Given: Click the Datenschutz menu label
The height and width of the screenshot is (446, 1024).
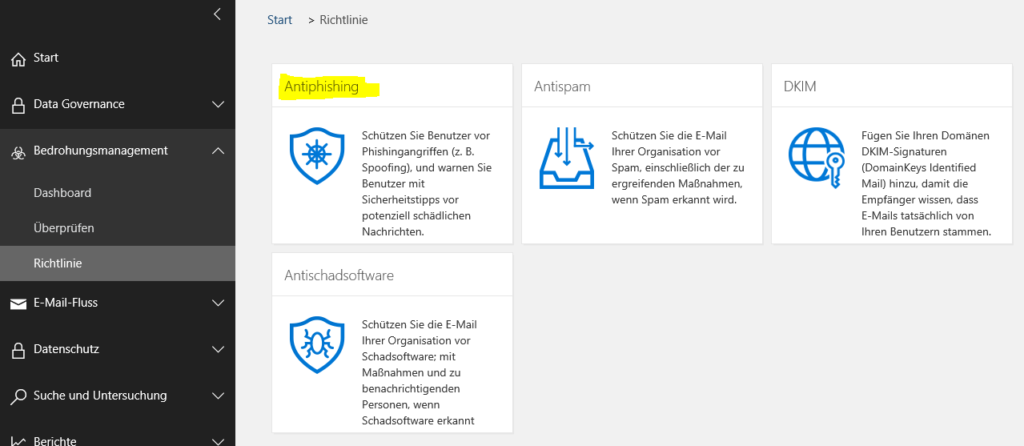Looking at the screenshot, I should pyautogui.click(x=66, y=349).
